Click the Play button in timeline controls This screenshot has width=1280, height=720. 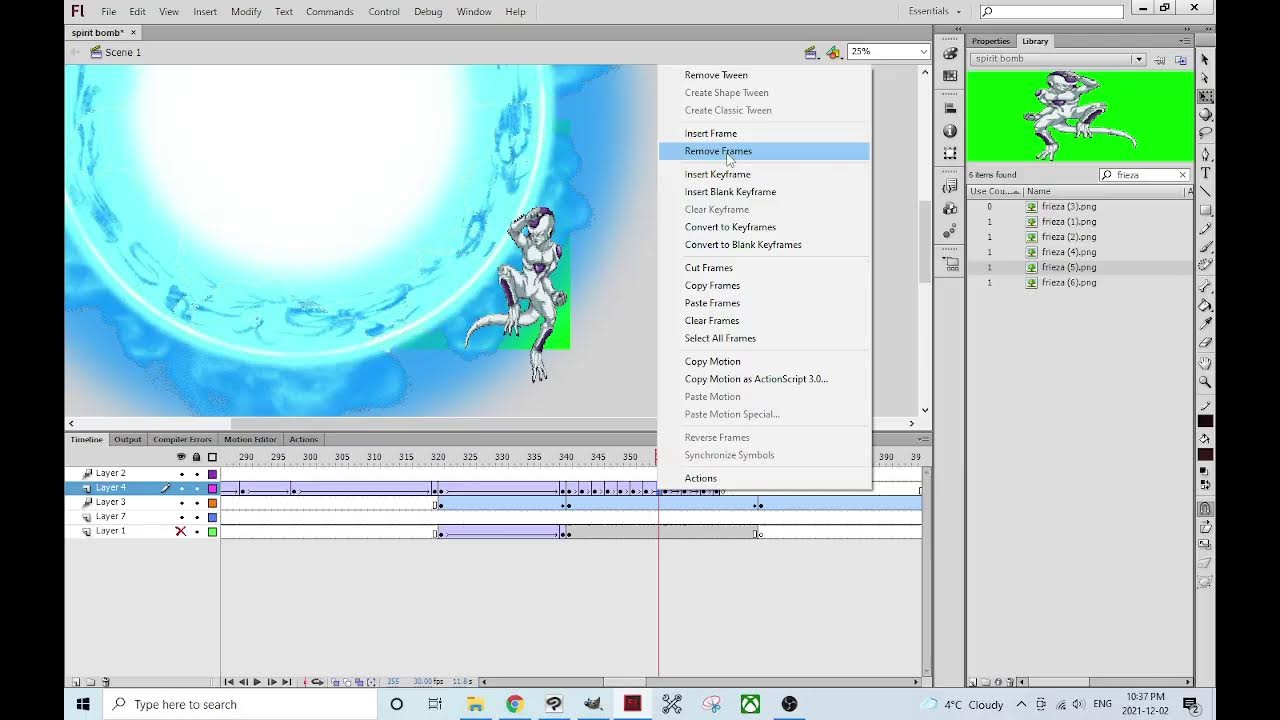click(x=257, y=682)
